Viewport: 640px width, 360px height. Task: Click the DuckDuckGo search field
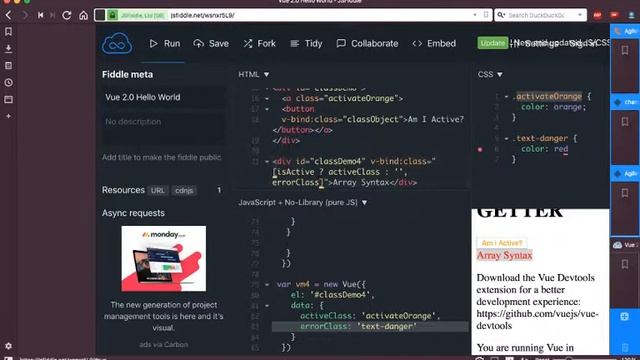pos(540,16)
